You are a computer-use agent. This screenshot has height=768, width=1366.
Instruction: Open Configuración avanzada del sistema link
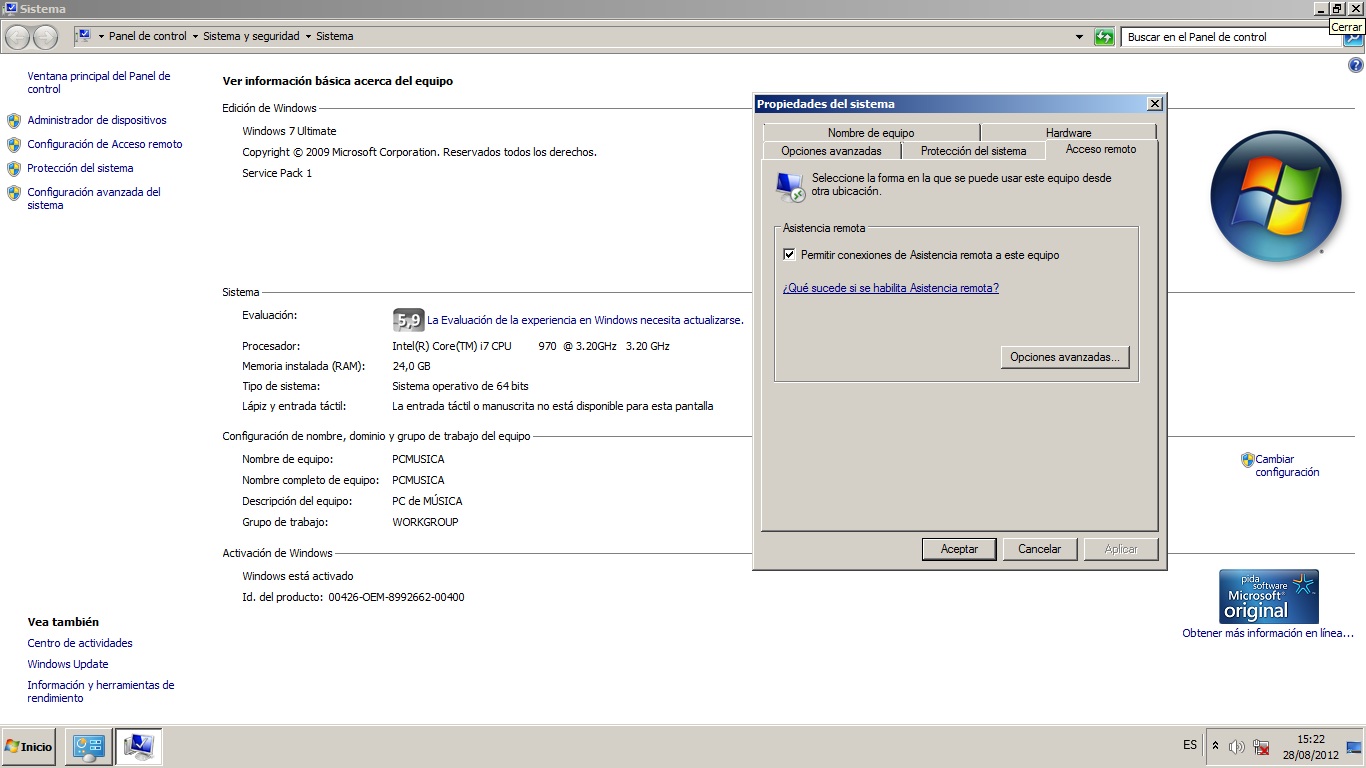(94, 199)
